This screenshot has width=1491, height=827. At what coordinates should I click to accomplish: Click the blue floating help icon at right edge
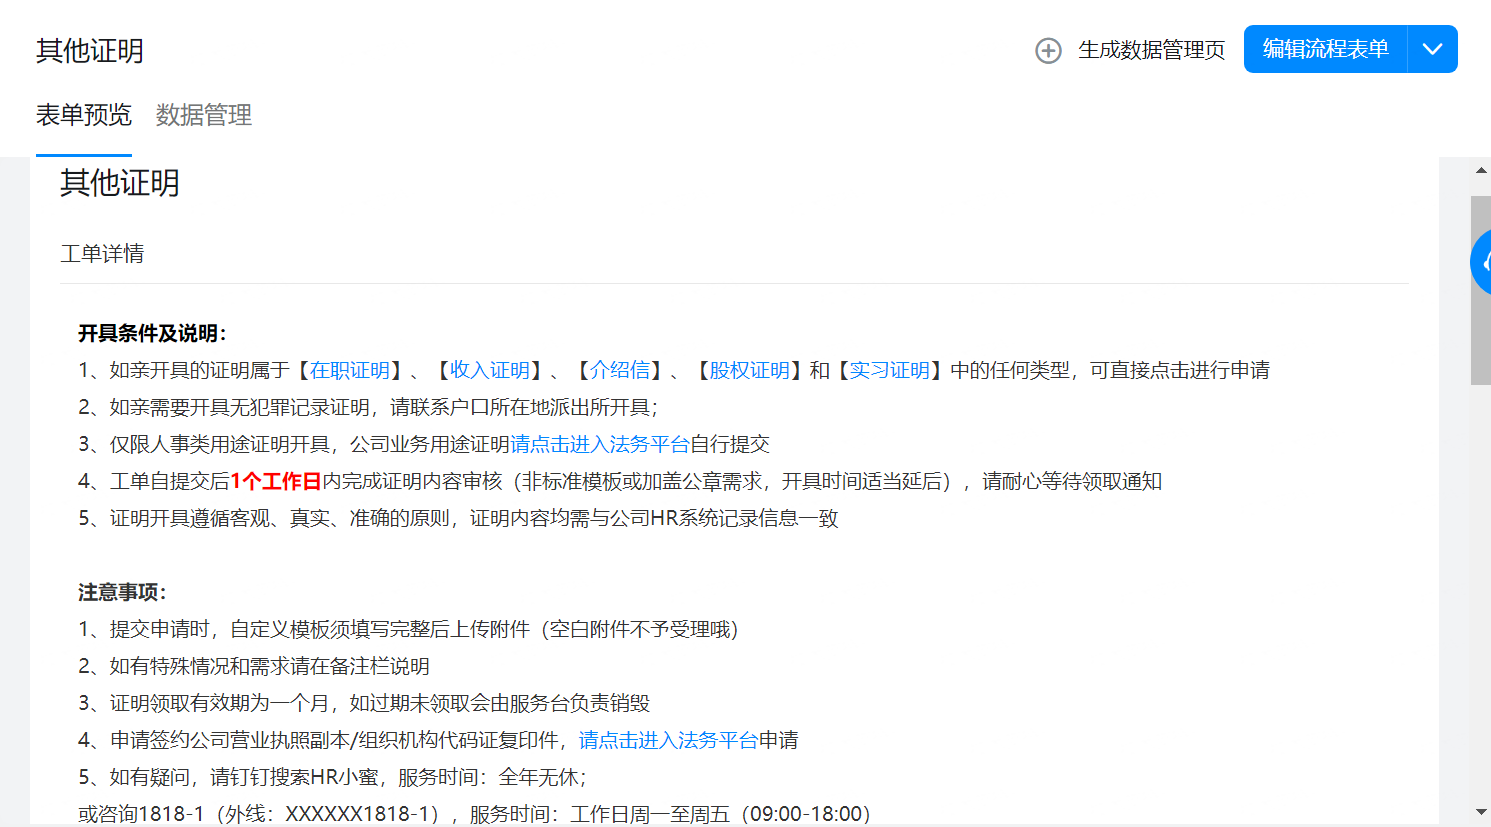point(1481,262)
